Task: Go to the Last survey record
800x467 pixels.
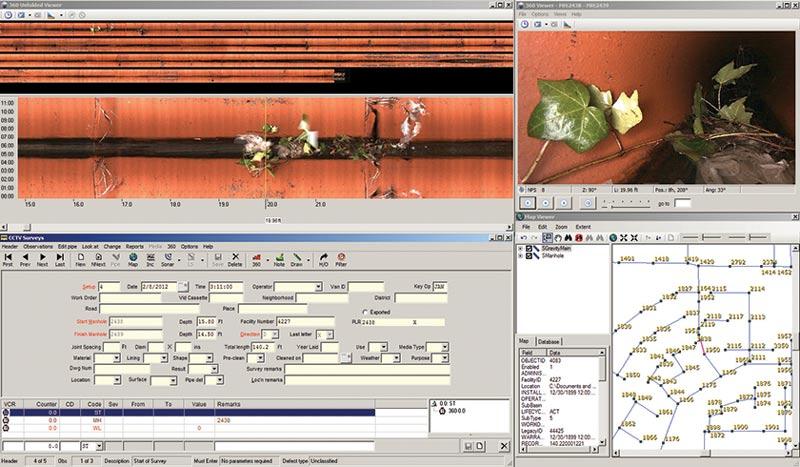Action: 59,259
